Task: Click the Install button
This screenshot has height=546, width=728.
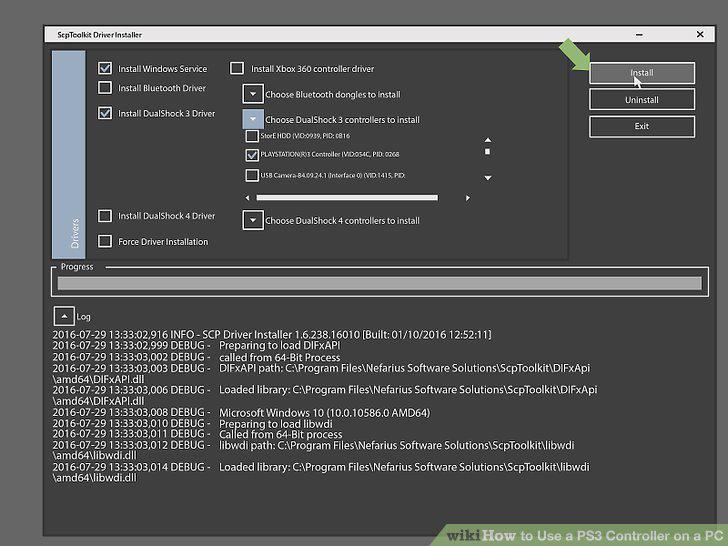Action: pyautogui.click(x=642, y=73)
